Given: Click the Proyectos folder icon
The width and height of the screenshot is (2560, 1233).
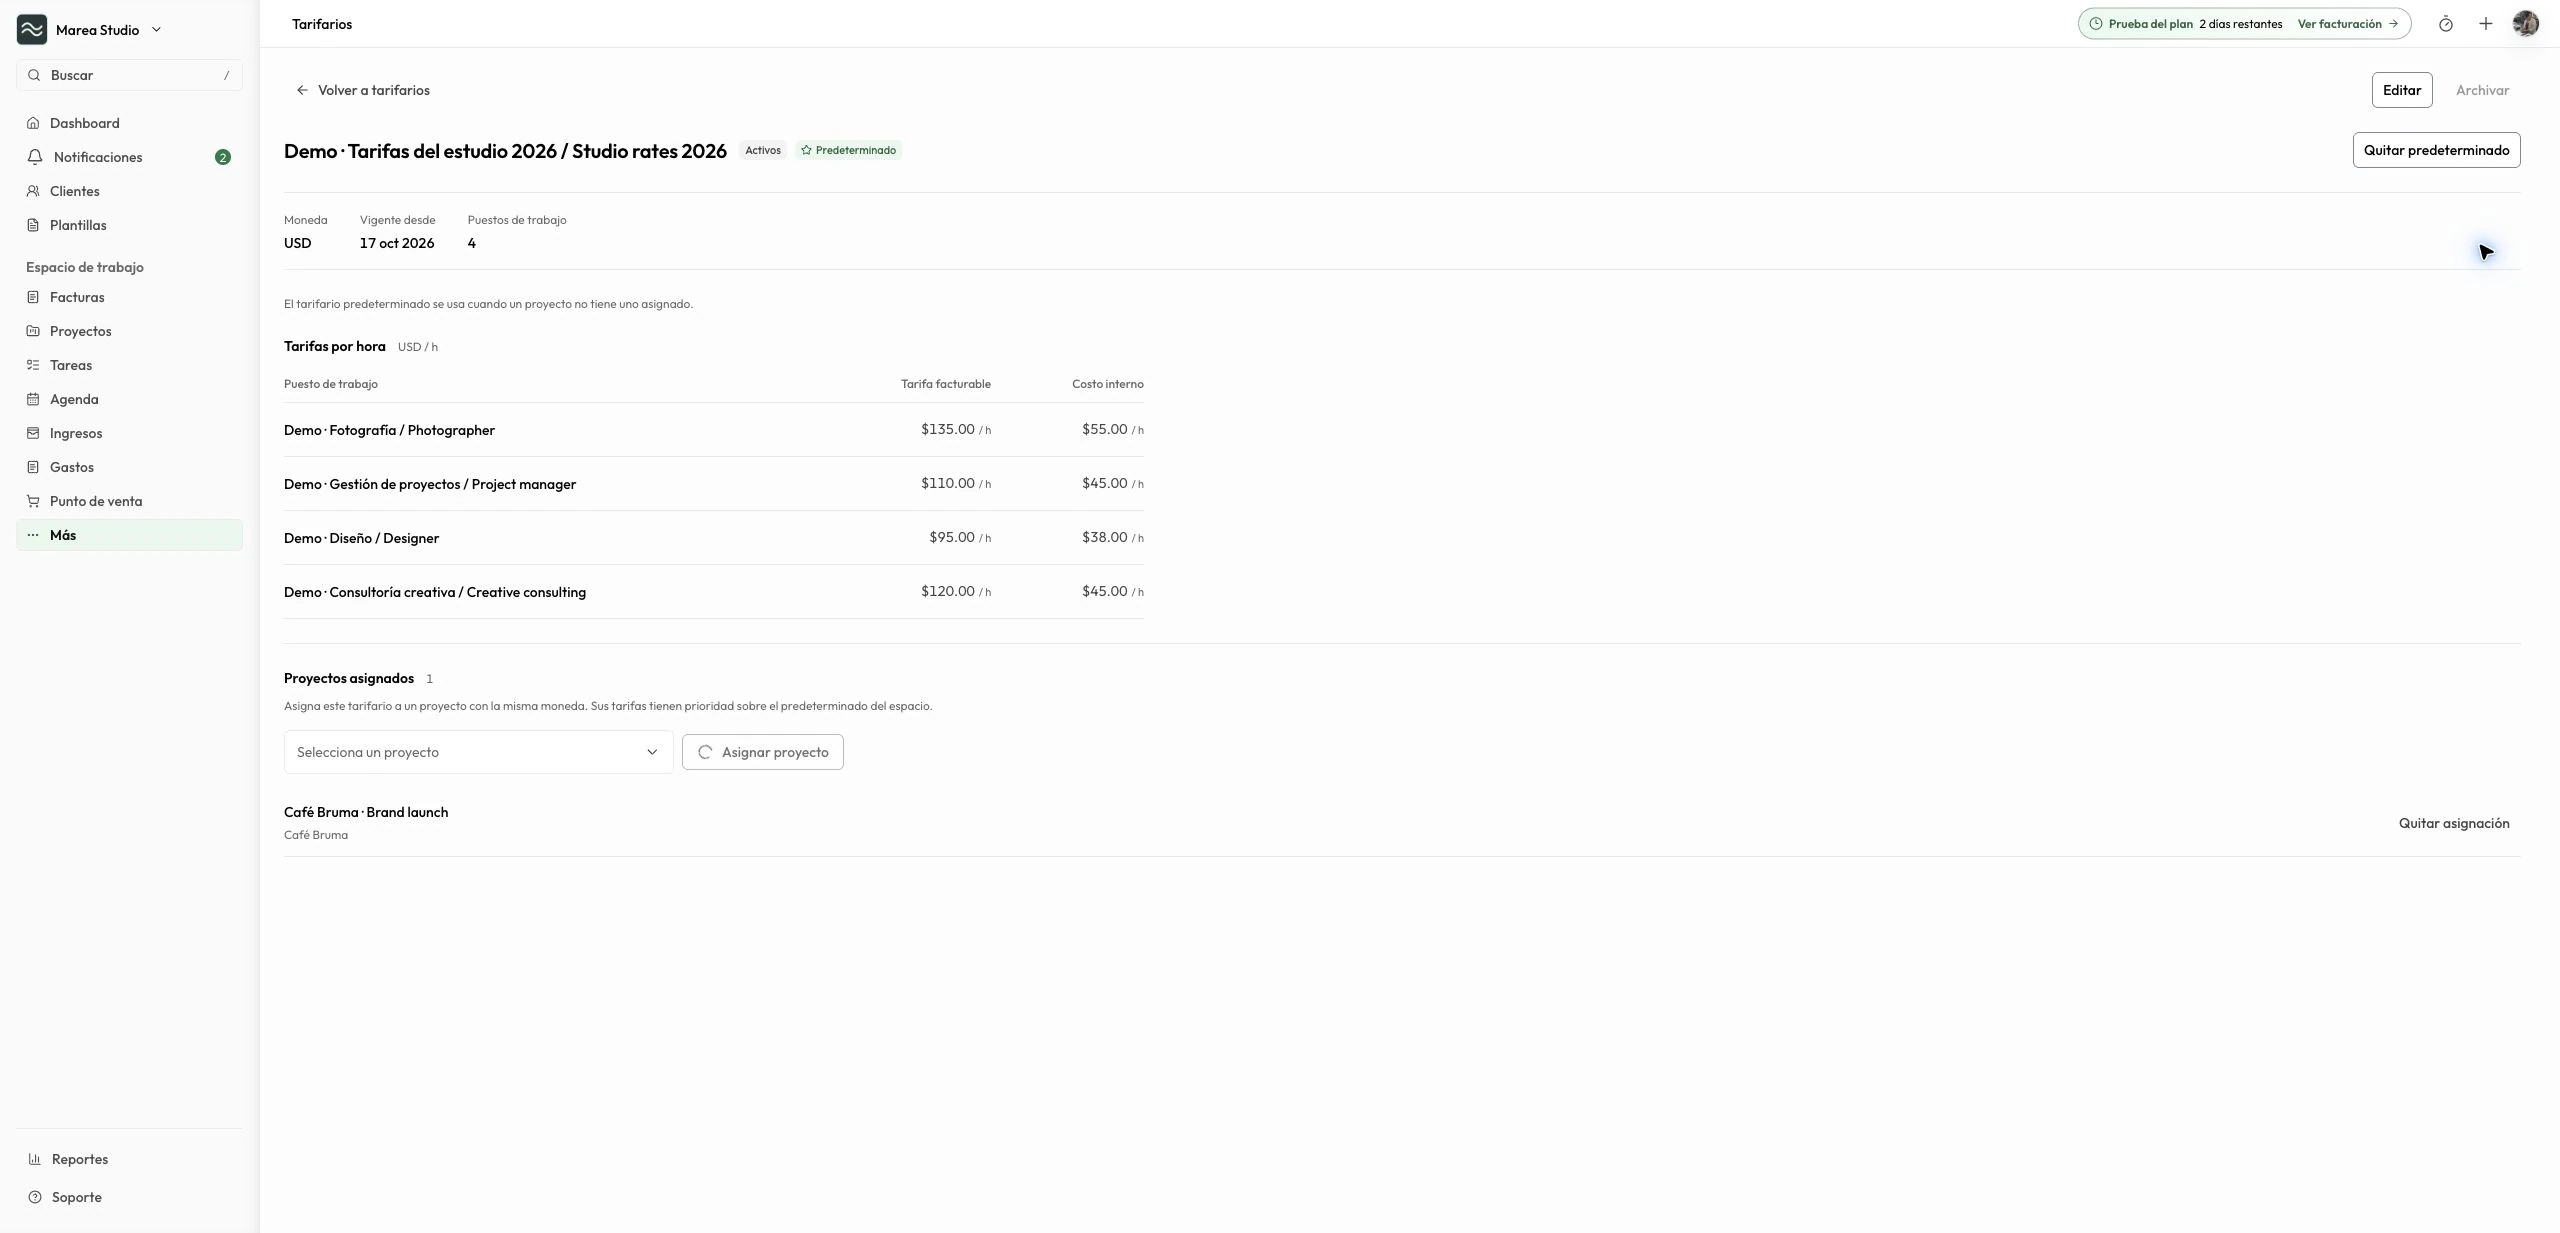Looking at the screenshot, I should click(x=33, y=331).
